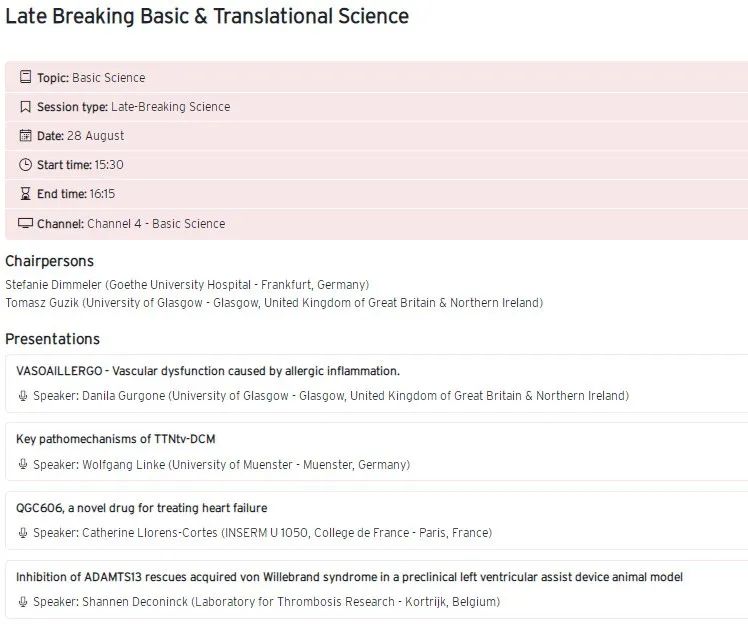Click the hourglass icon beside End time
Image resolution: width=748 pixels, height=624 pixels.
tap(25, 194)
